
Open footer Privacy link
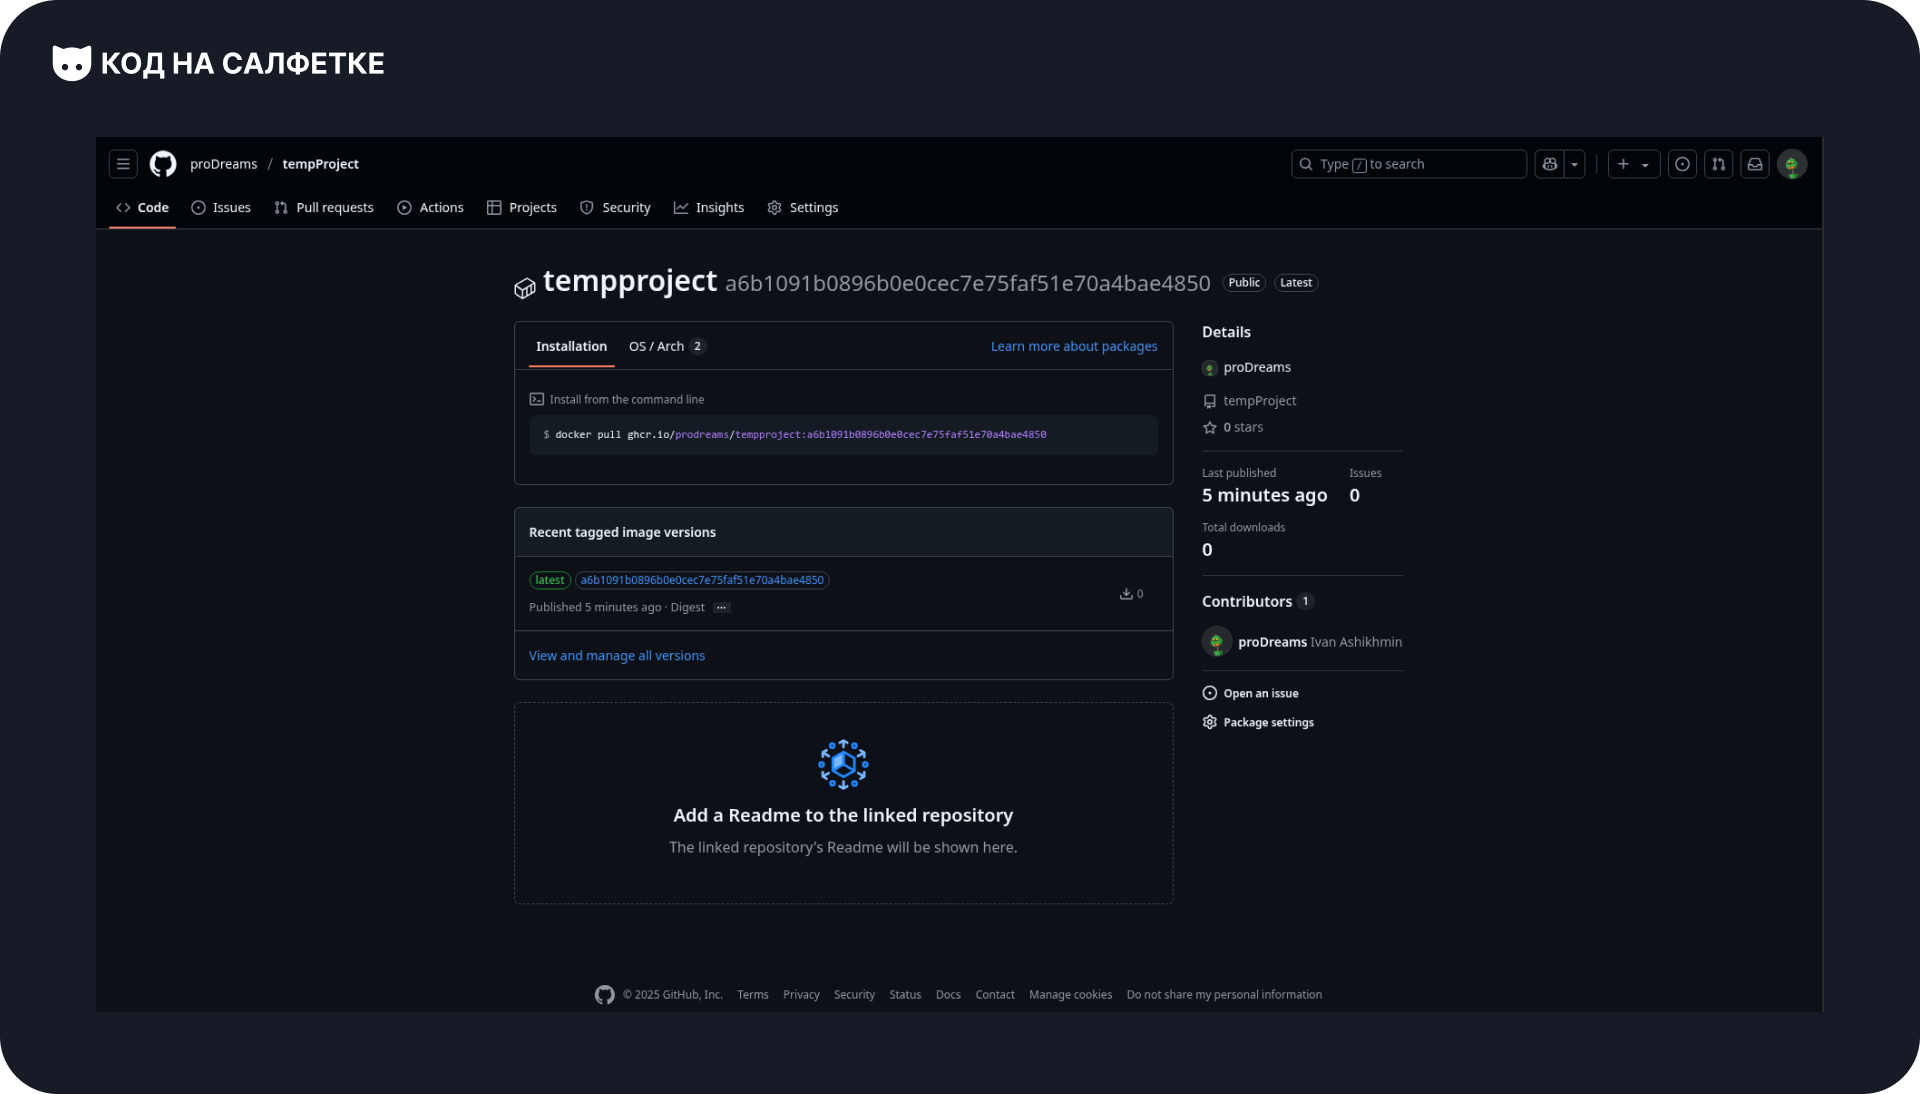click(x=801, y=995)
